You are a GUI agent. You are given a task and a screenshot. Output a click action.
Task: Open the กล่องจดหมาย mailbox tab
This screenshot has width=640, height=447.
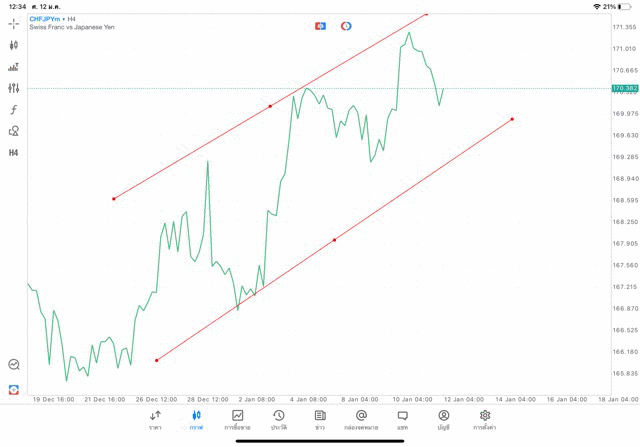coord(361,420)
